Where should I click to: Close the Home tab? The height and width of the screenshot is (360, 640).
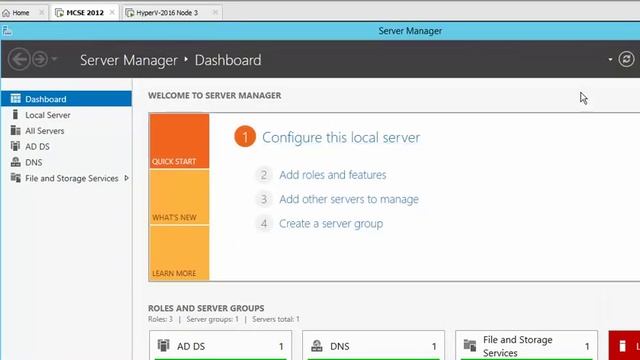tap(41, 13)
